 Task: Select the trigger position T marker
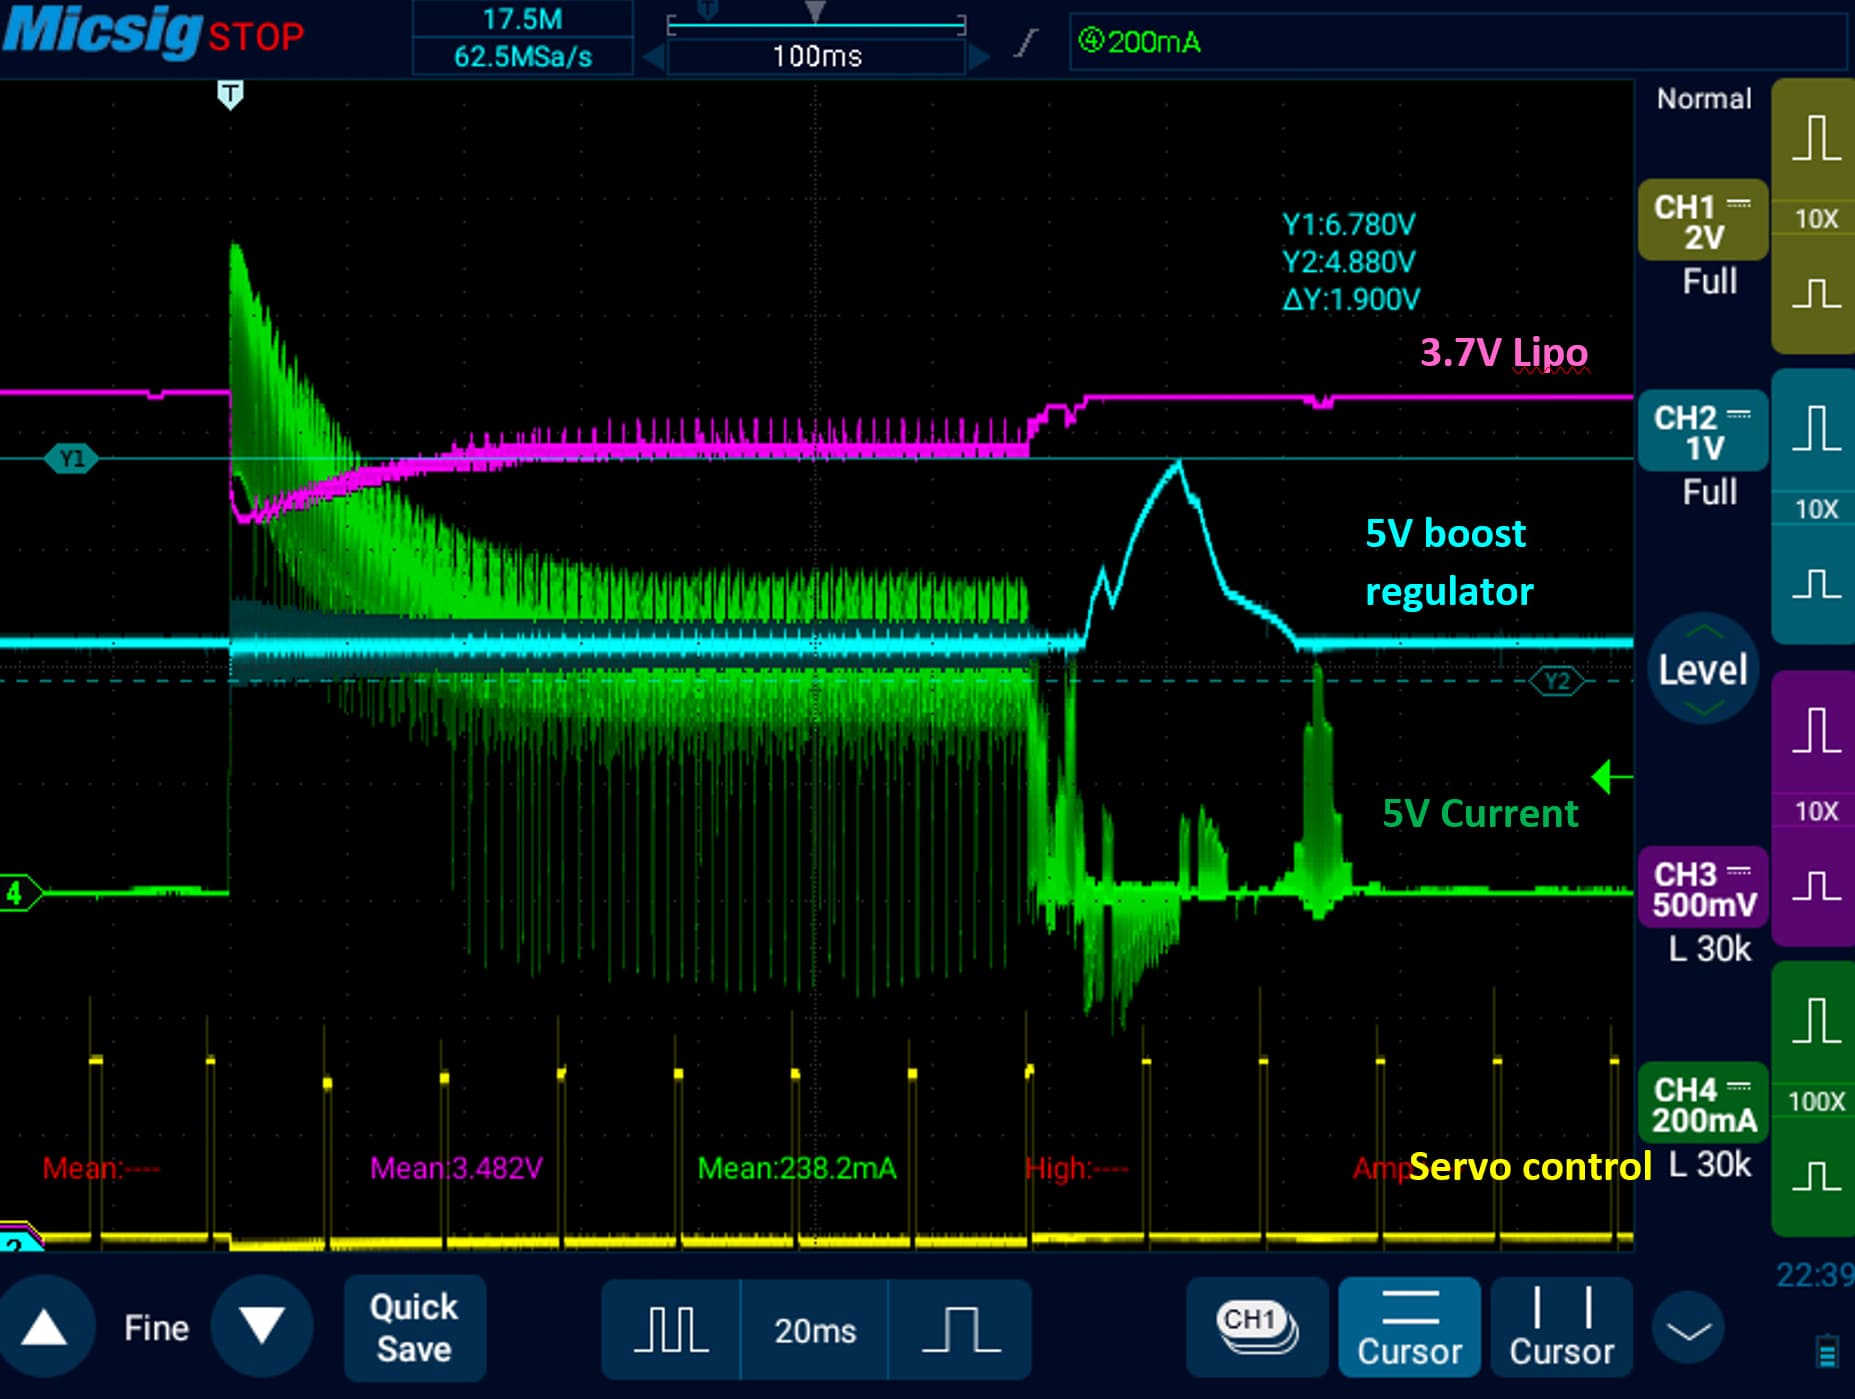230,95
